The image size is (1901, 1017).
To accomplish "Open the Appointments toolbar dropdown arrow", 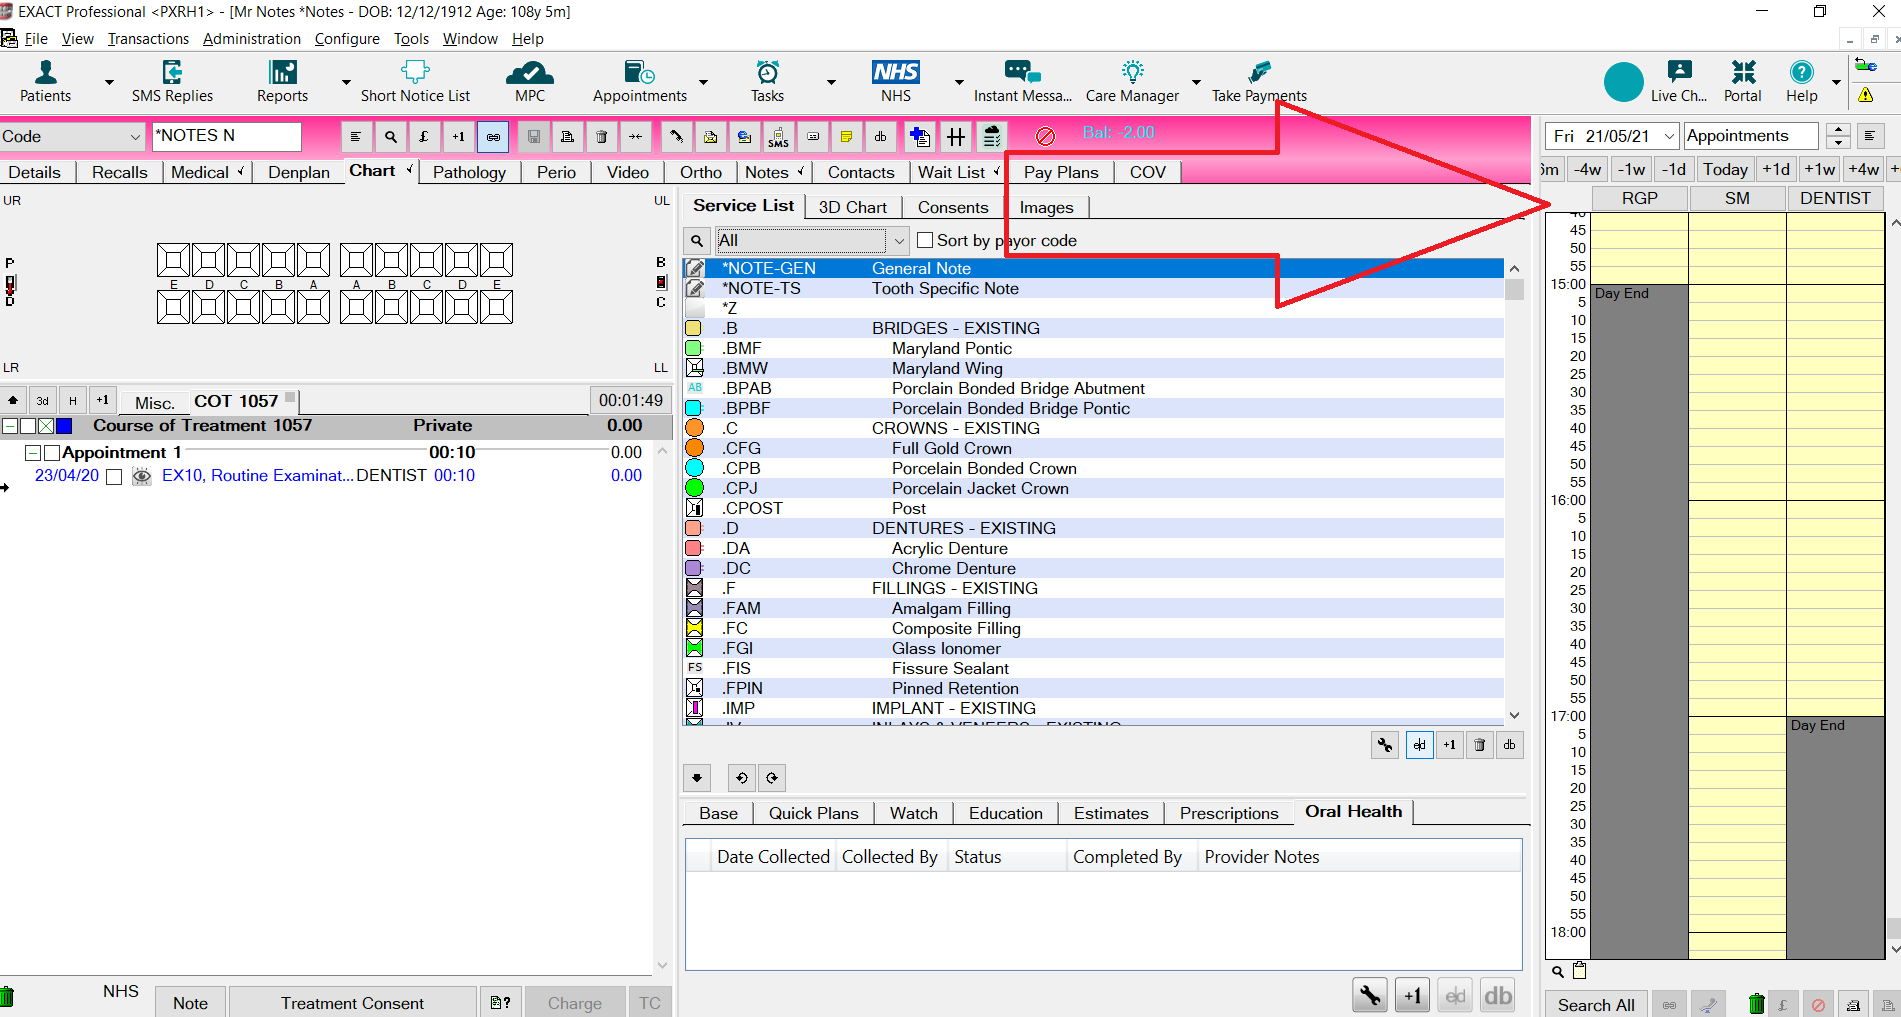I will (x=703, y=82).
